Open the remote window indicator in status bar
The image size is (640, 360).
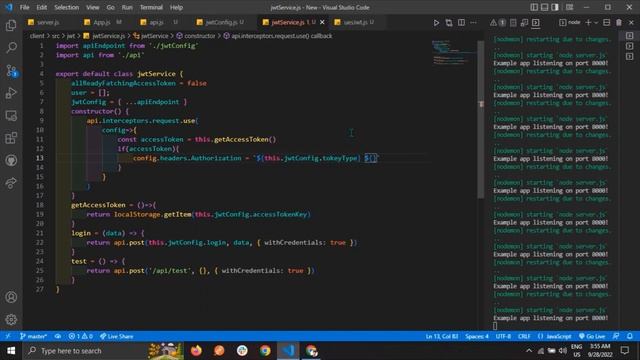8,336
